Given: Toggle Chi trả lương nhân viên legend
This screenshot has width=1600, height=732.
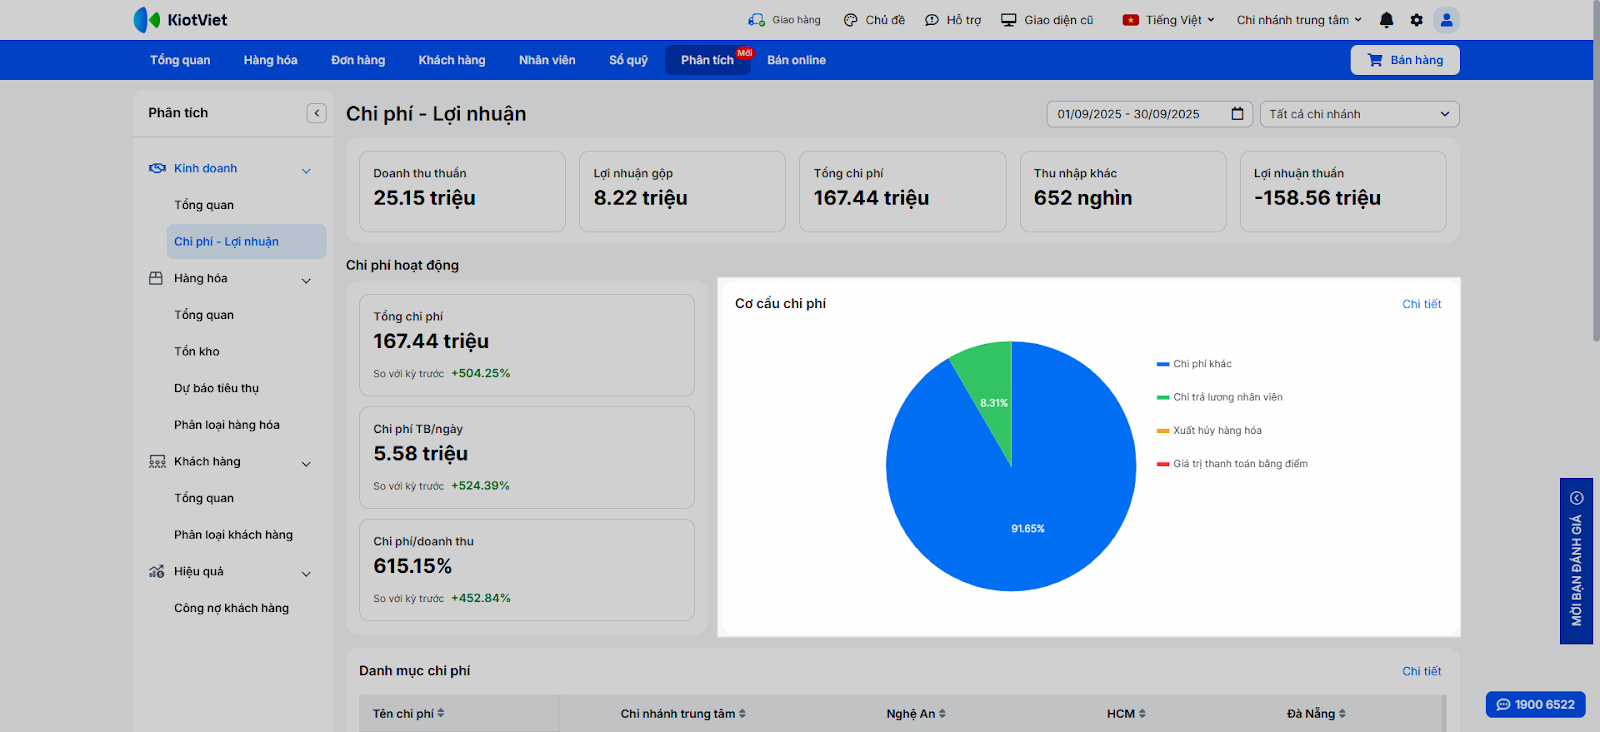Looking at the screenshot, I should point(1227,397).
